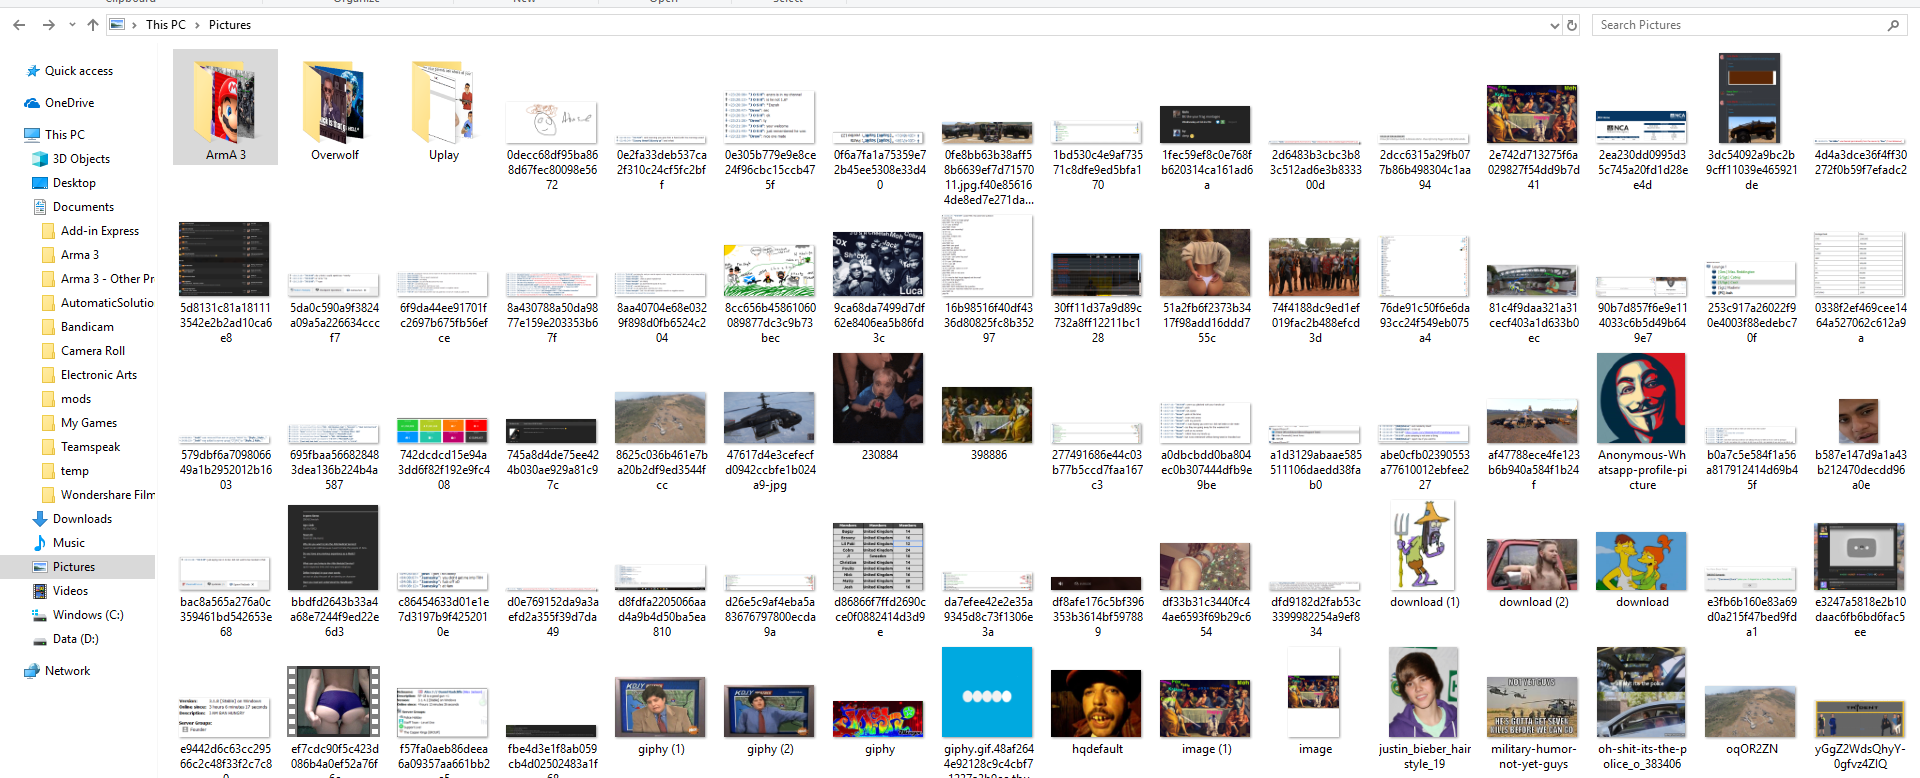The height and width of the screenshot is (778, 1920).
Task: Click the Network icon in the sidebar
Action: point(32,671)
